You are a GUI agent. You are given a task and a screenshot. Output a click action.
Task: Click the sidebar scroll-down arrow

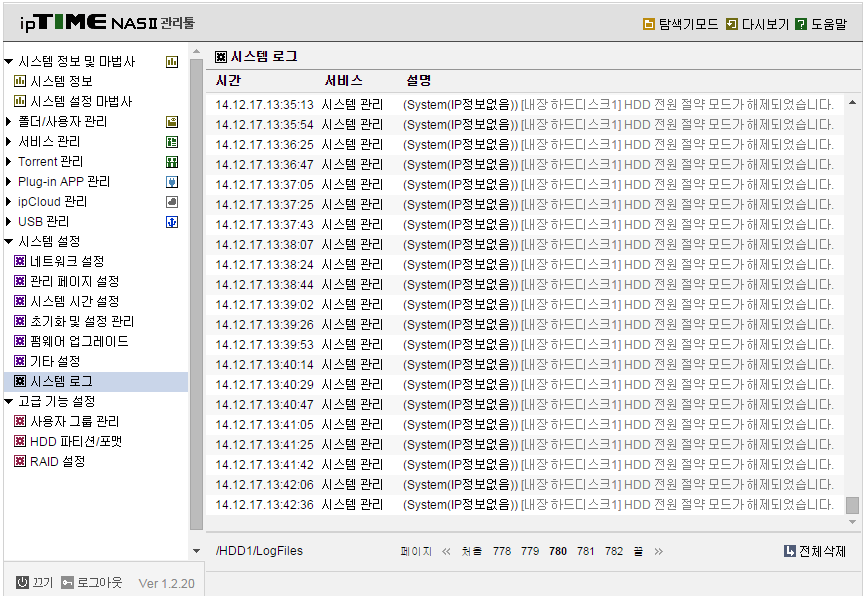[x=196, y=551]
